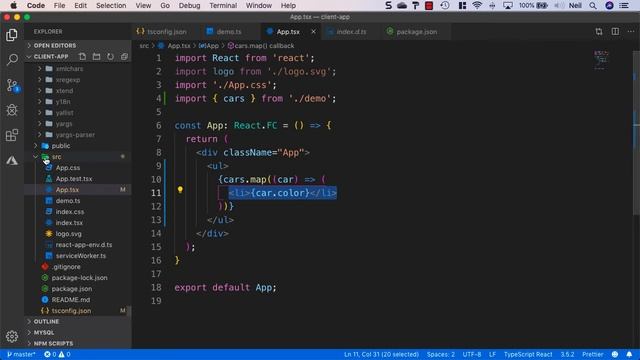Image resolution: width=640 pixels, height=360 pixels.
Task: Collapse the CLIENT-APP section
Action: click(51, 56)
